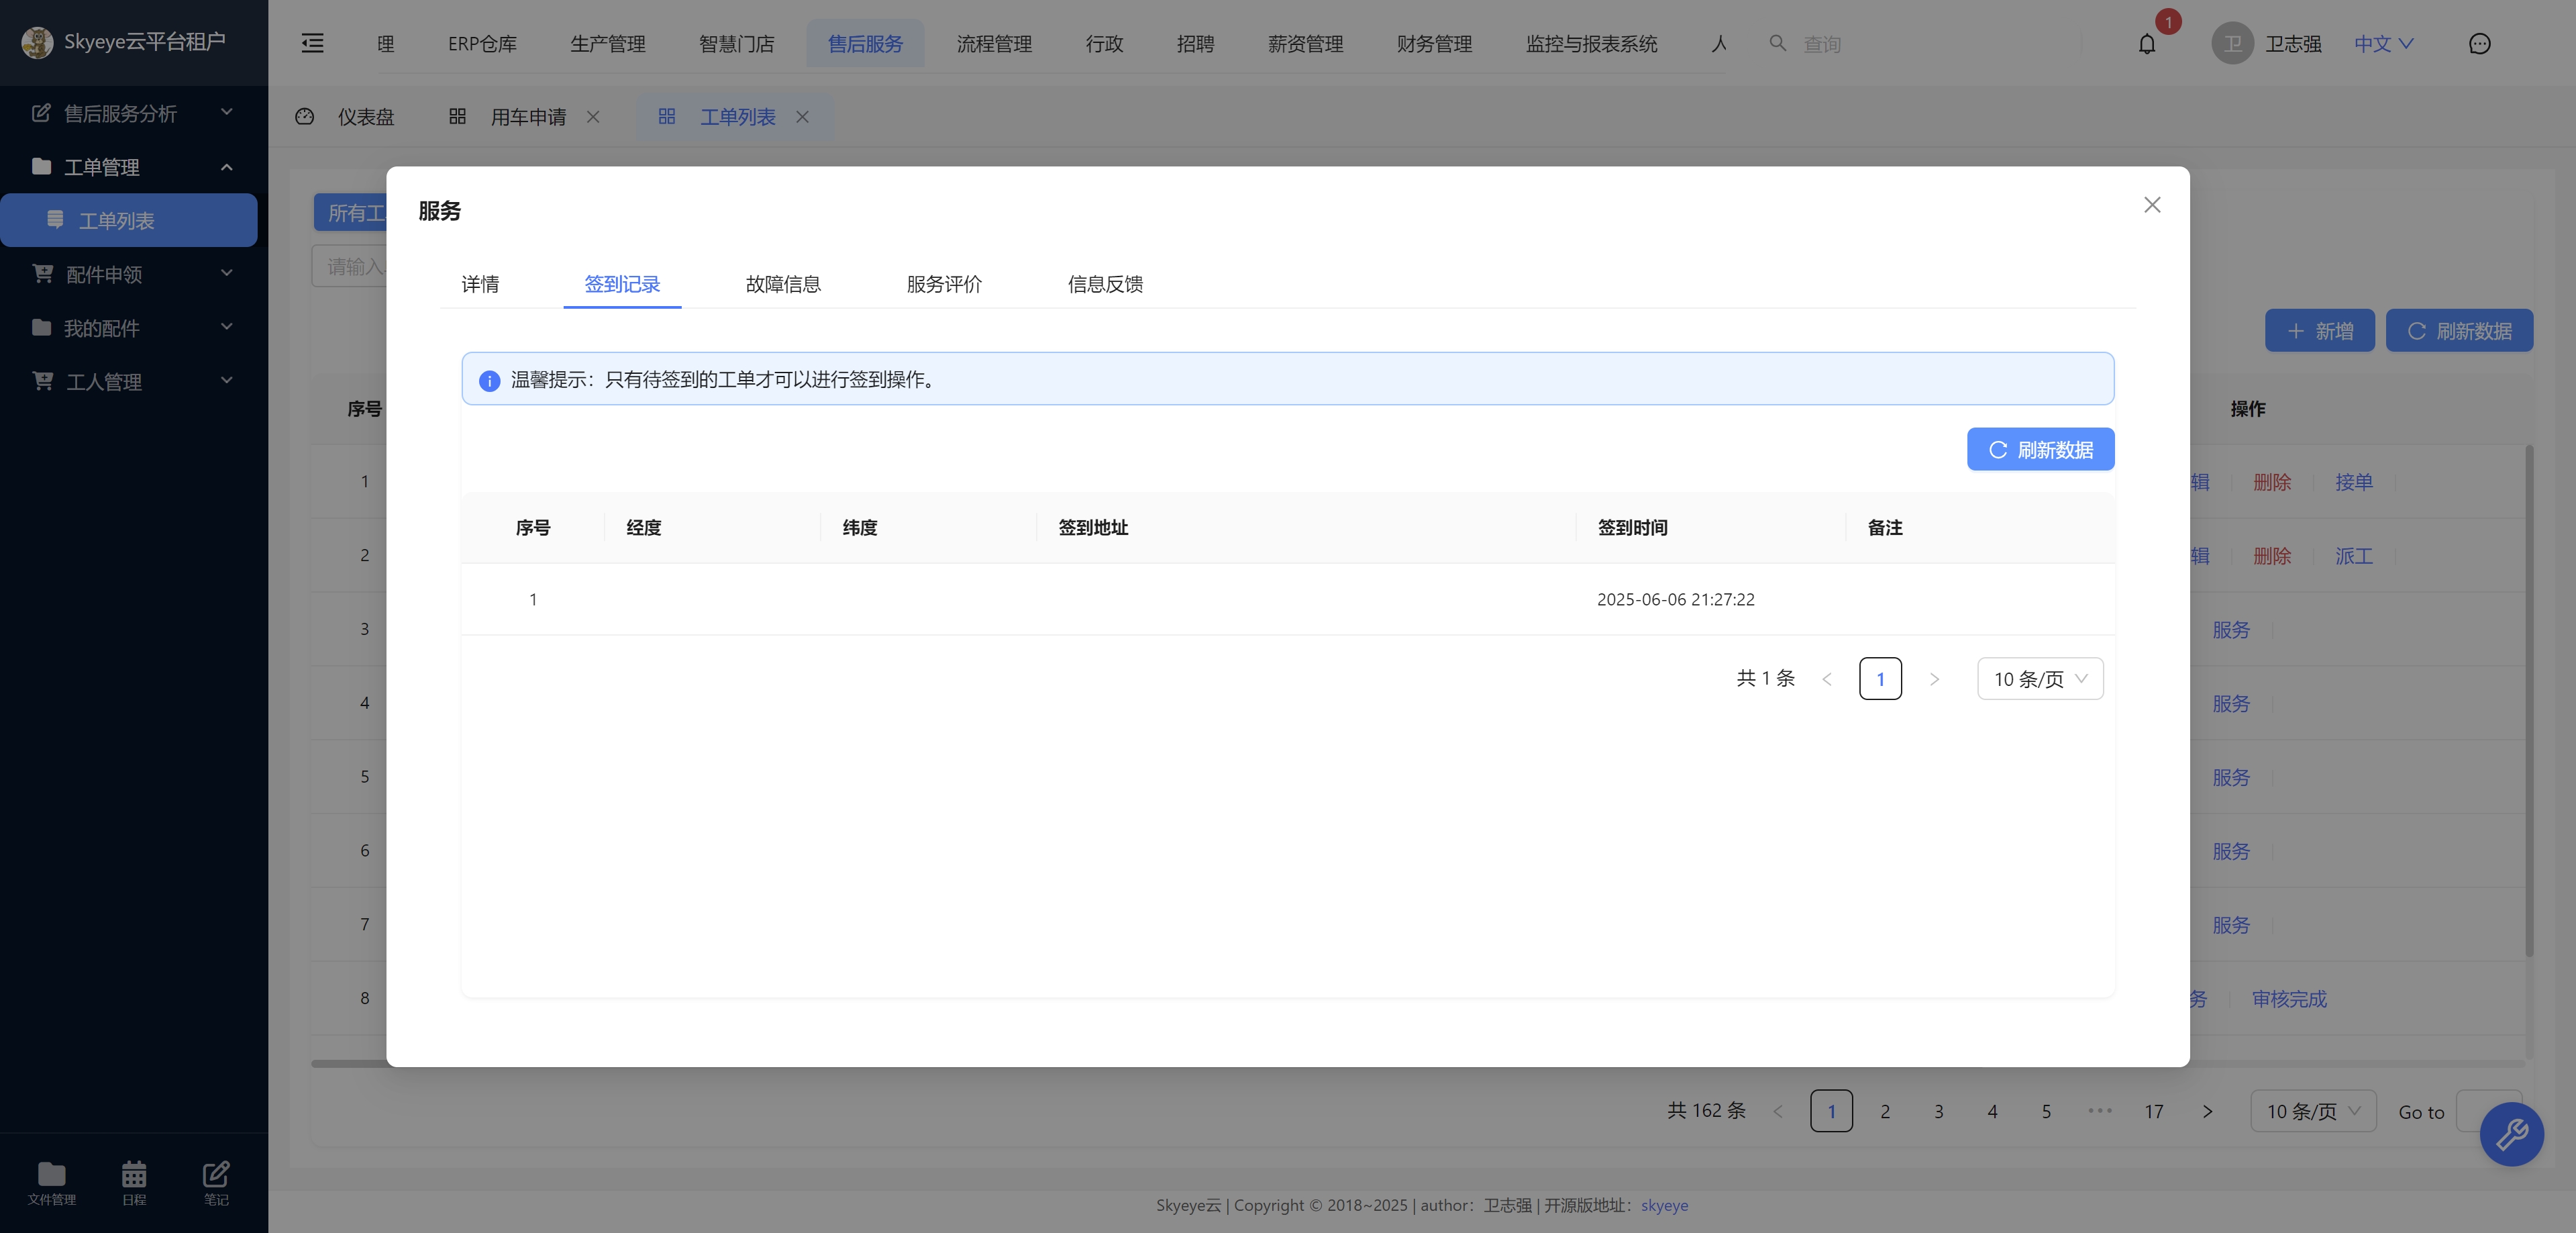Go to page 2 of work order list
The image size is (2576, 1233).
[x=1884, y=1111]
